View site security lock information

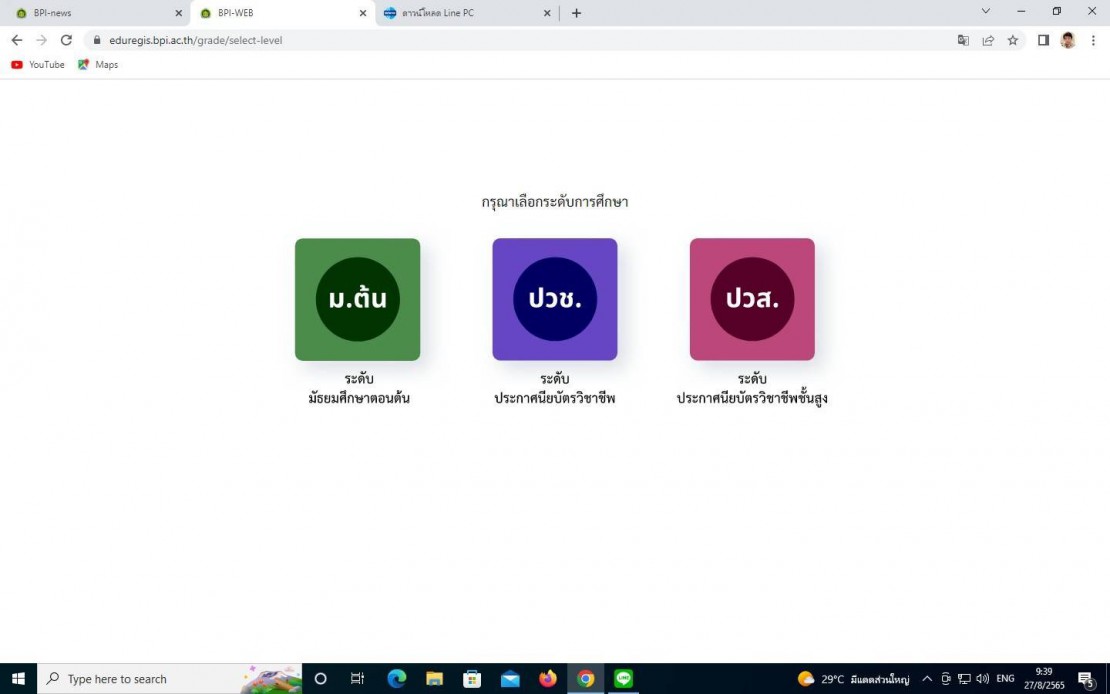click(x=97, y=40)
